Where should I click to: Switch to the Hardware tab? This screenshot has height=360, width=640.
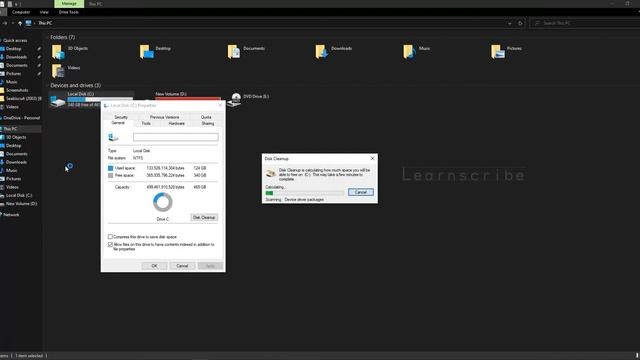click(x=177, y=123)
